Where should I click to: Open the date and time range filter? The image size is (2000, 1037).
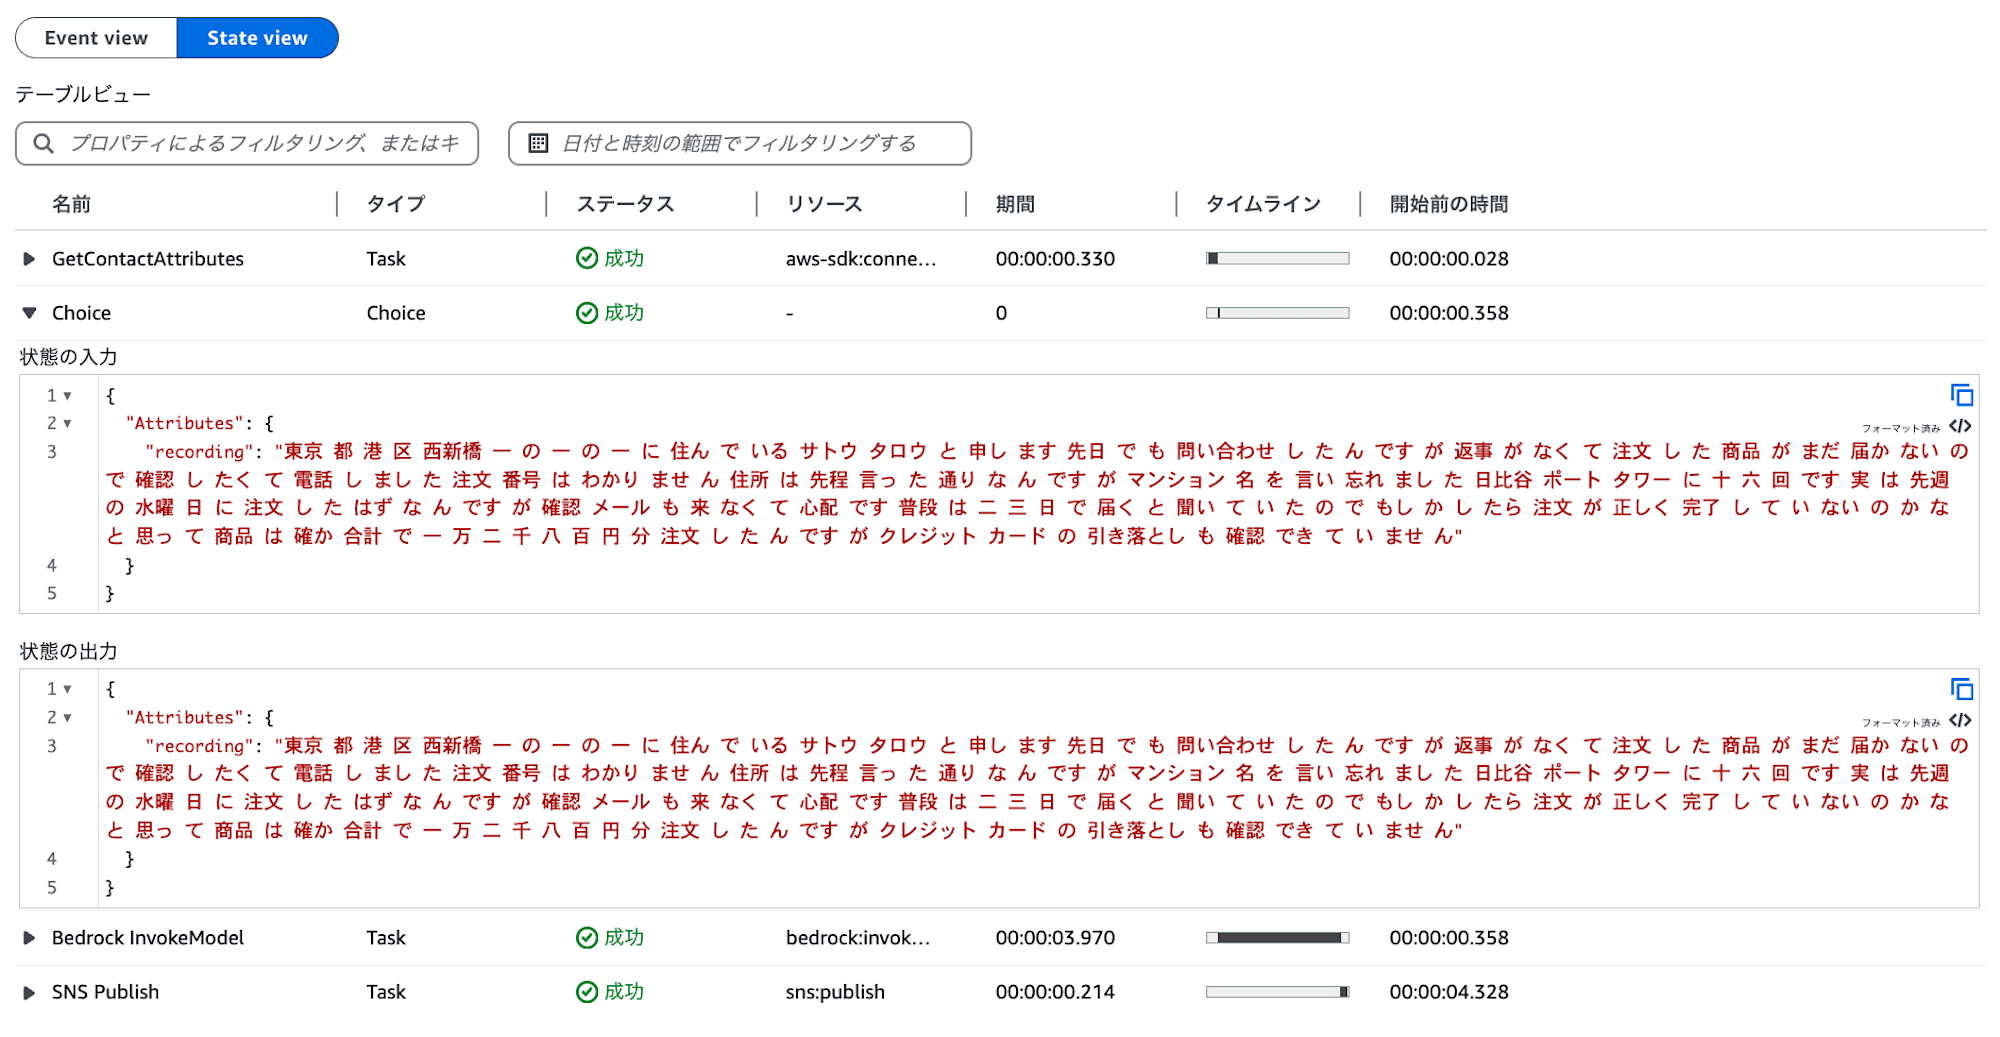tap(739, 143)
